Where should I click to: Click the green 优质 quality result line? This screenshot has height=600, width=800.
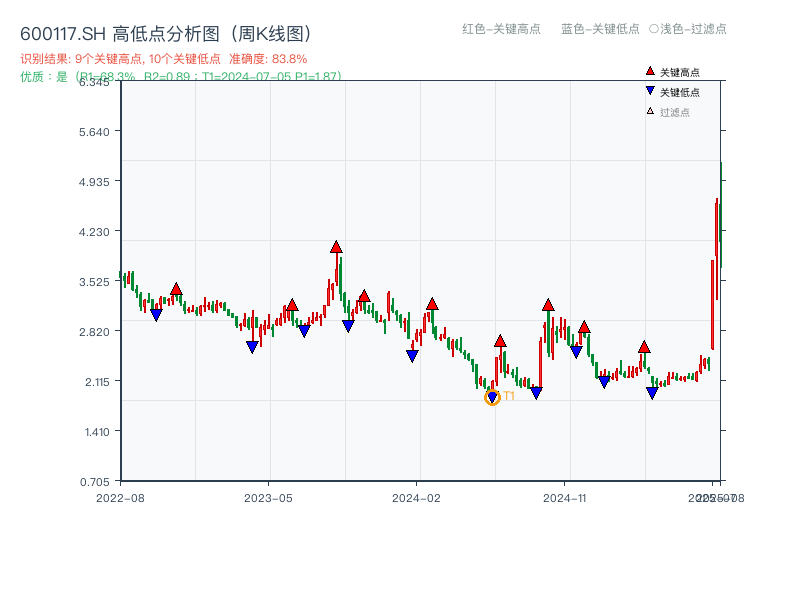click(181, 77)
